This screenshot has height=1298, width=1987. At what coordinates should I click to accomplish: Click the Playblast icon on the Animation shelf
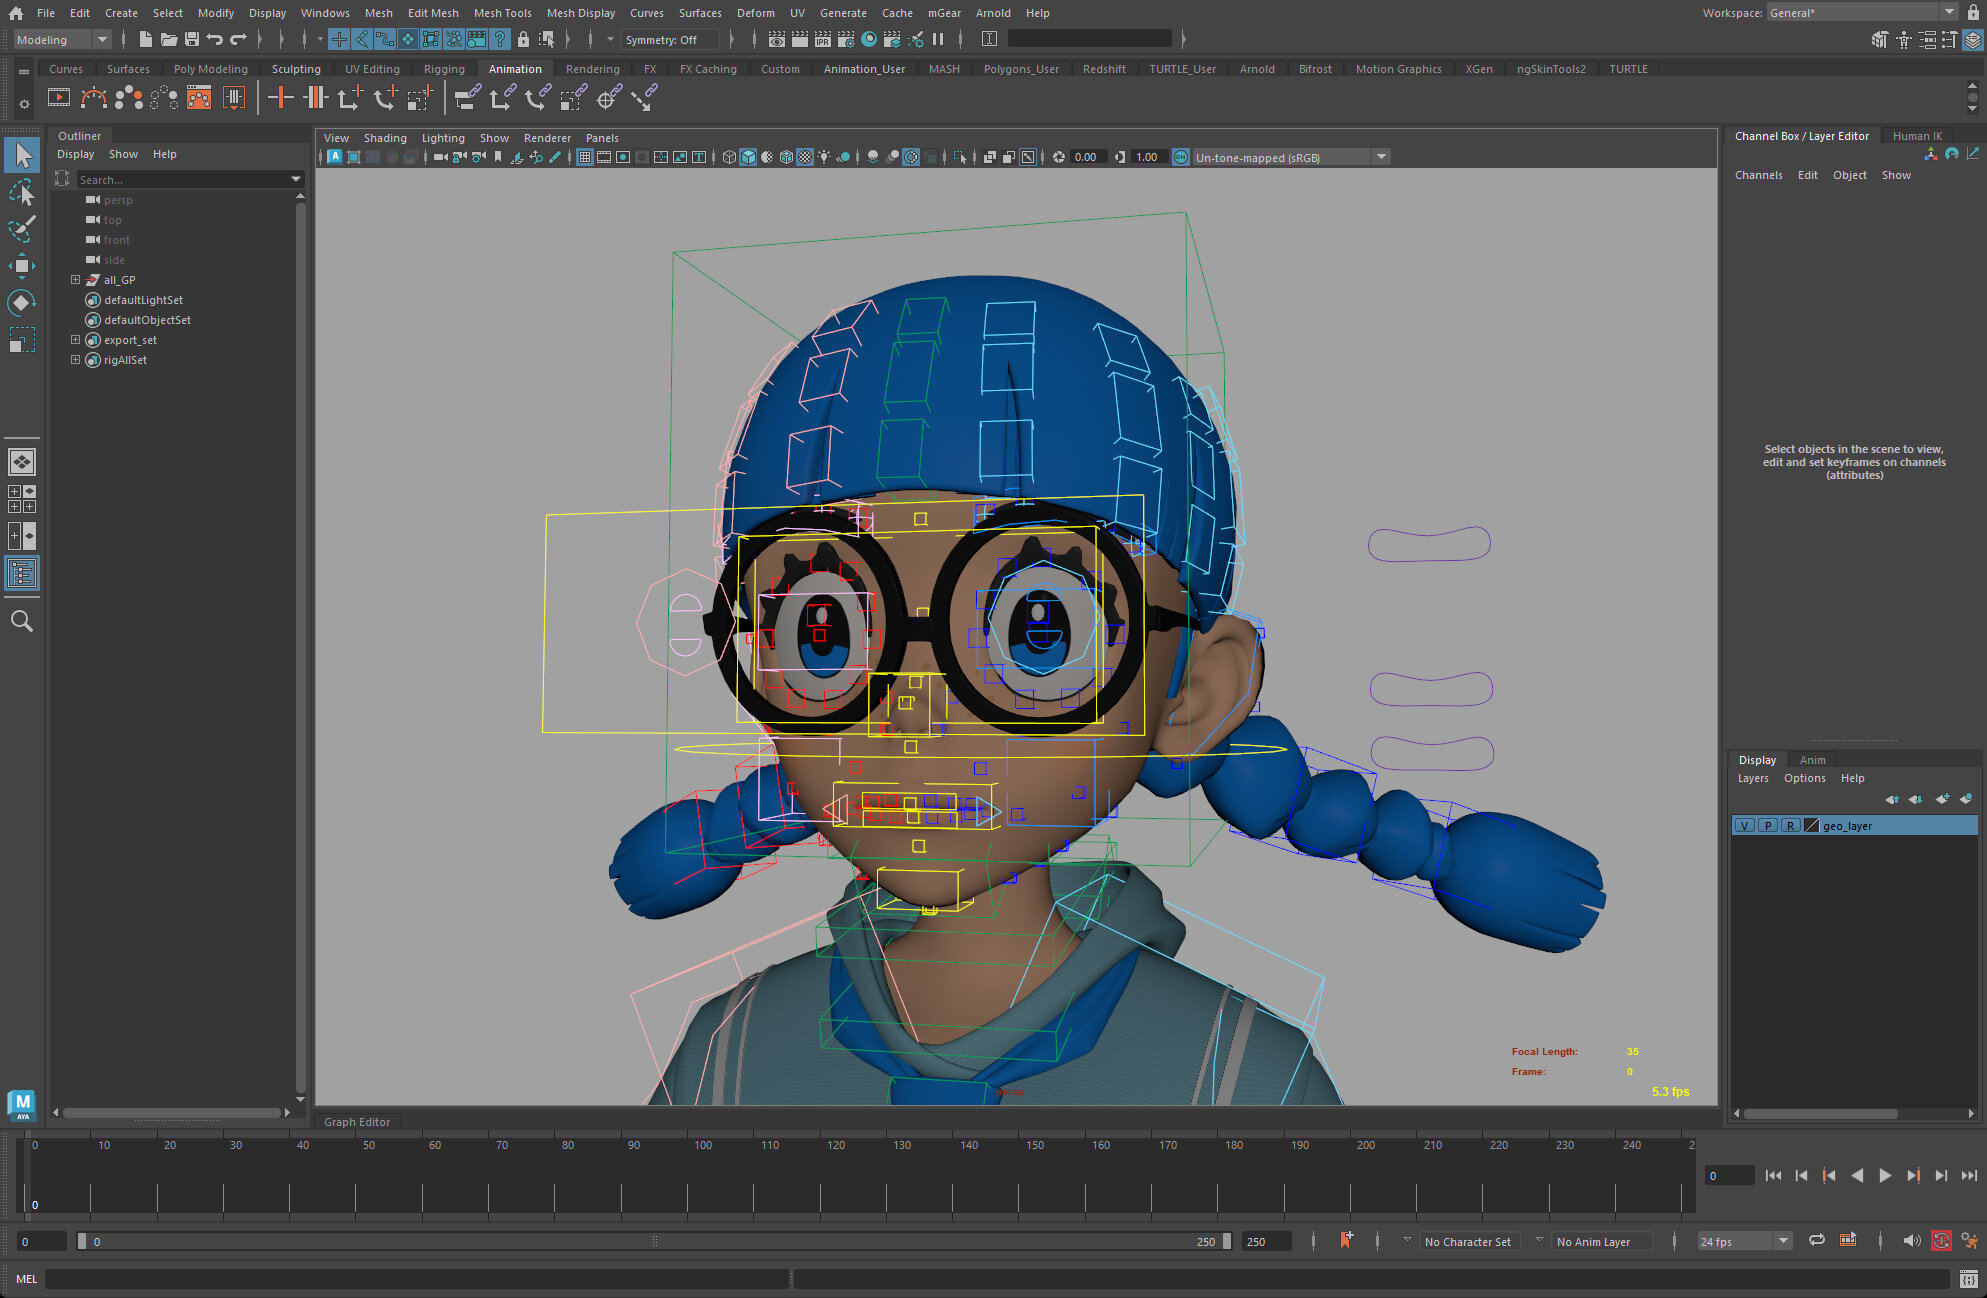[59, 98]
